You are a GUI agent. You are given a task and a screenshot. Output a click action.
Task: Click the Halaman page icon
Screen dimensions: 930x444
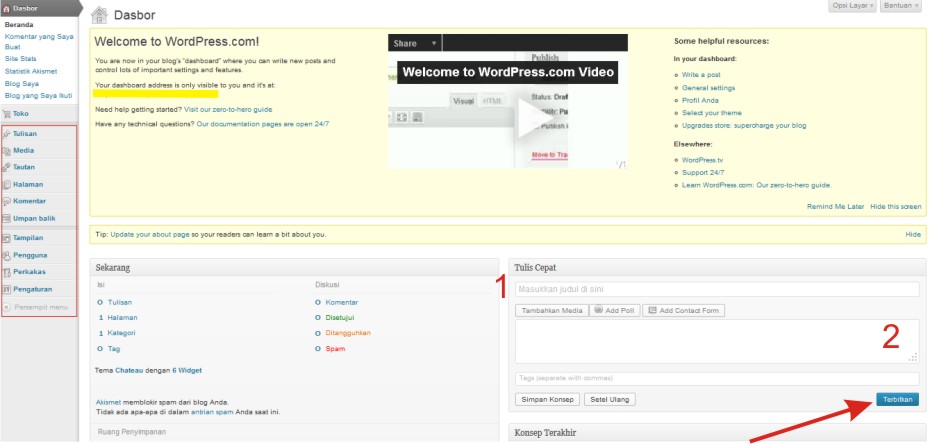7,184
